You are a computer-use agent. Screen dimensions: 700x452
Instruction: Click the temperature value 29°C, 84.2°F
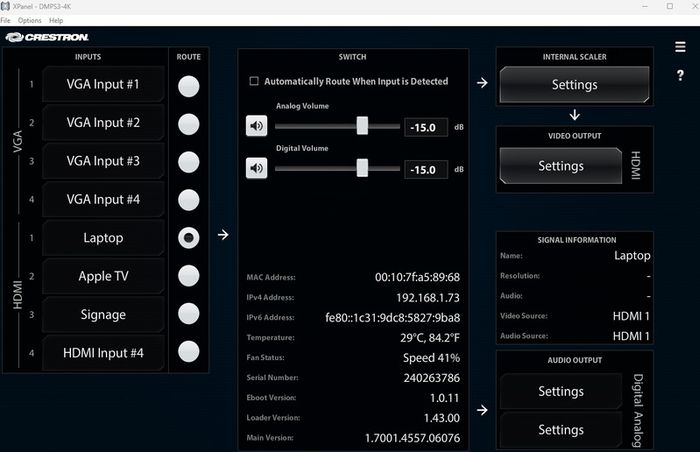[x=429, y=338]
